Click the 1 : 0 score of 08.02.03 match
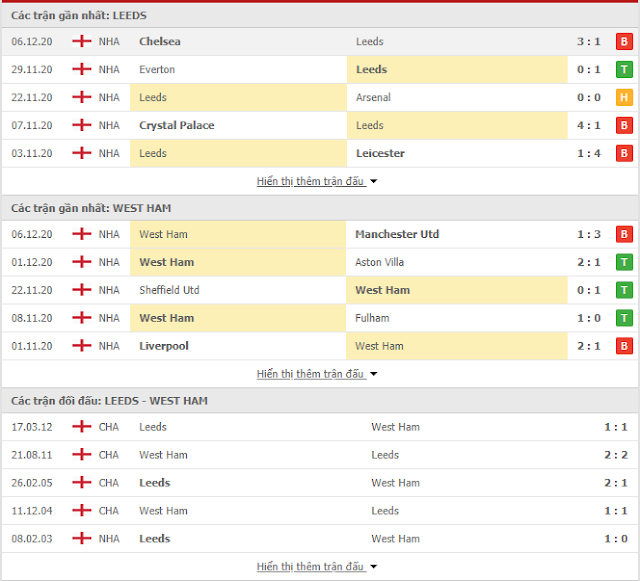This screenshot has width=640, height=581. [616, 539]
